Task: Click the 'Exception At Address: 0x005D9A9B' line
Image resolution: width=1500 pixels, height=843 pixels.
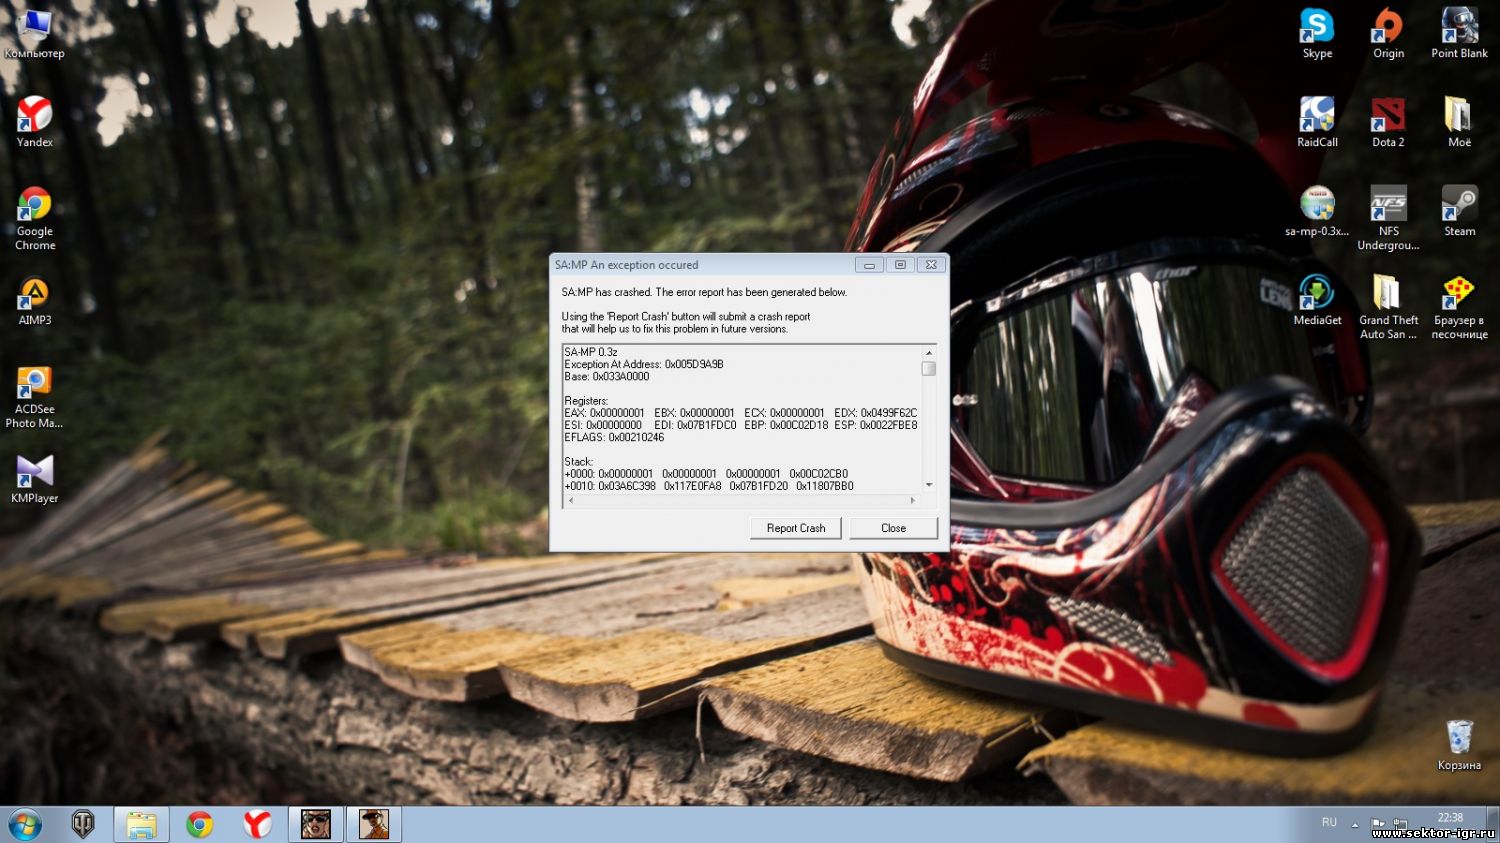Action: click(x=644, y=364)
